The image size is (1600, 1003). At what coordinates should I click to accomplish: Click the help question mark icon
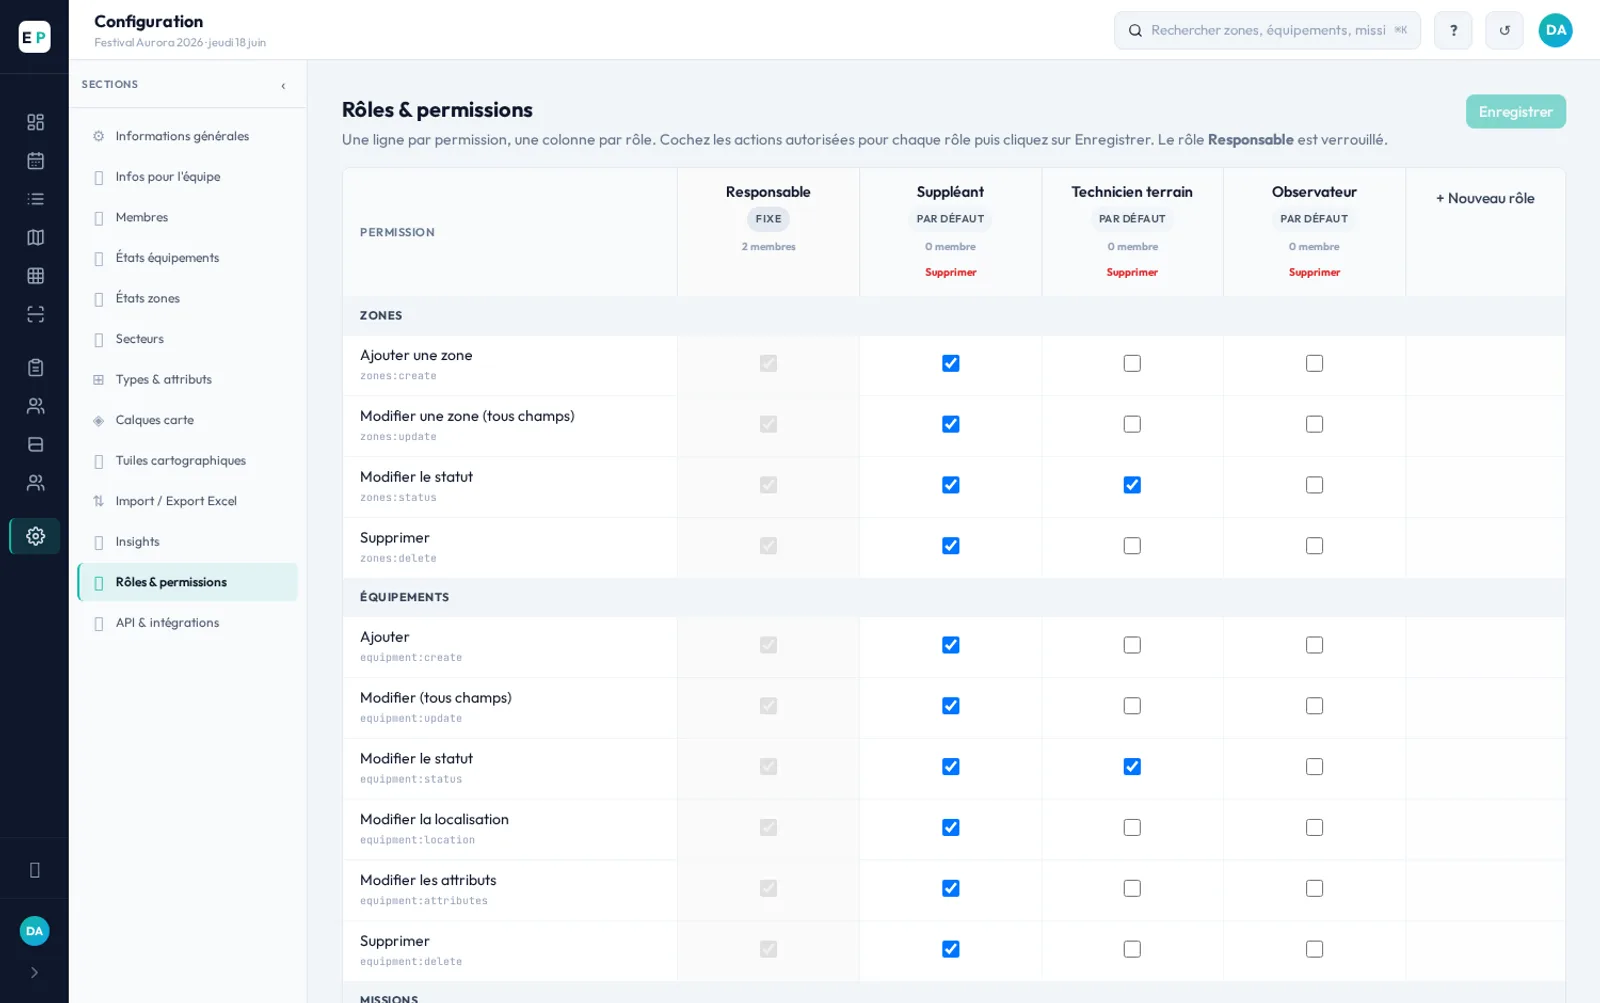coord(1453,30)
